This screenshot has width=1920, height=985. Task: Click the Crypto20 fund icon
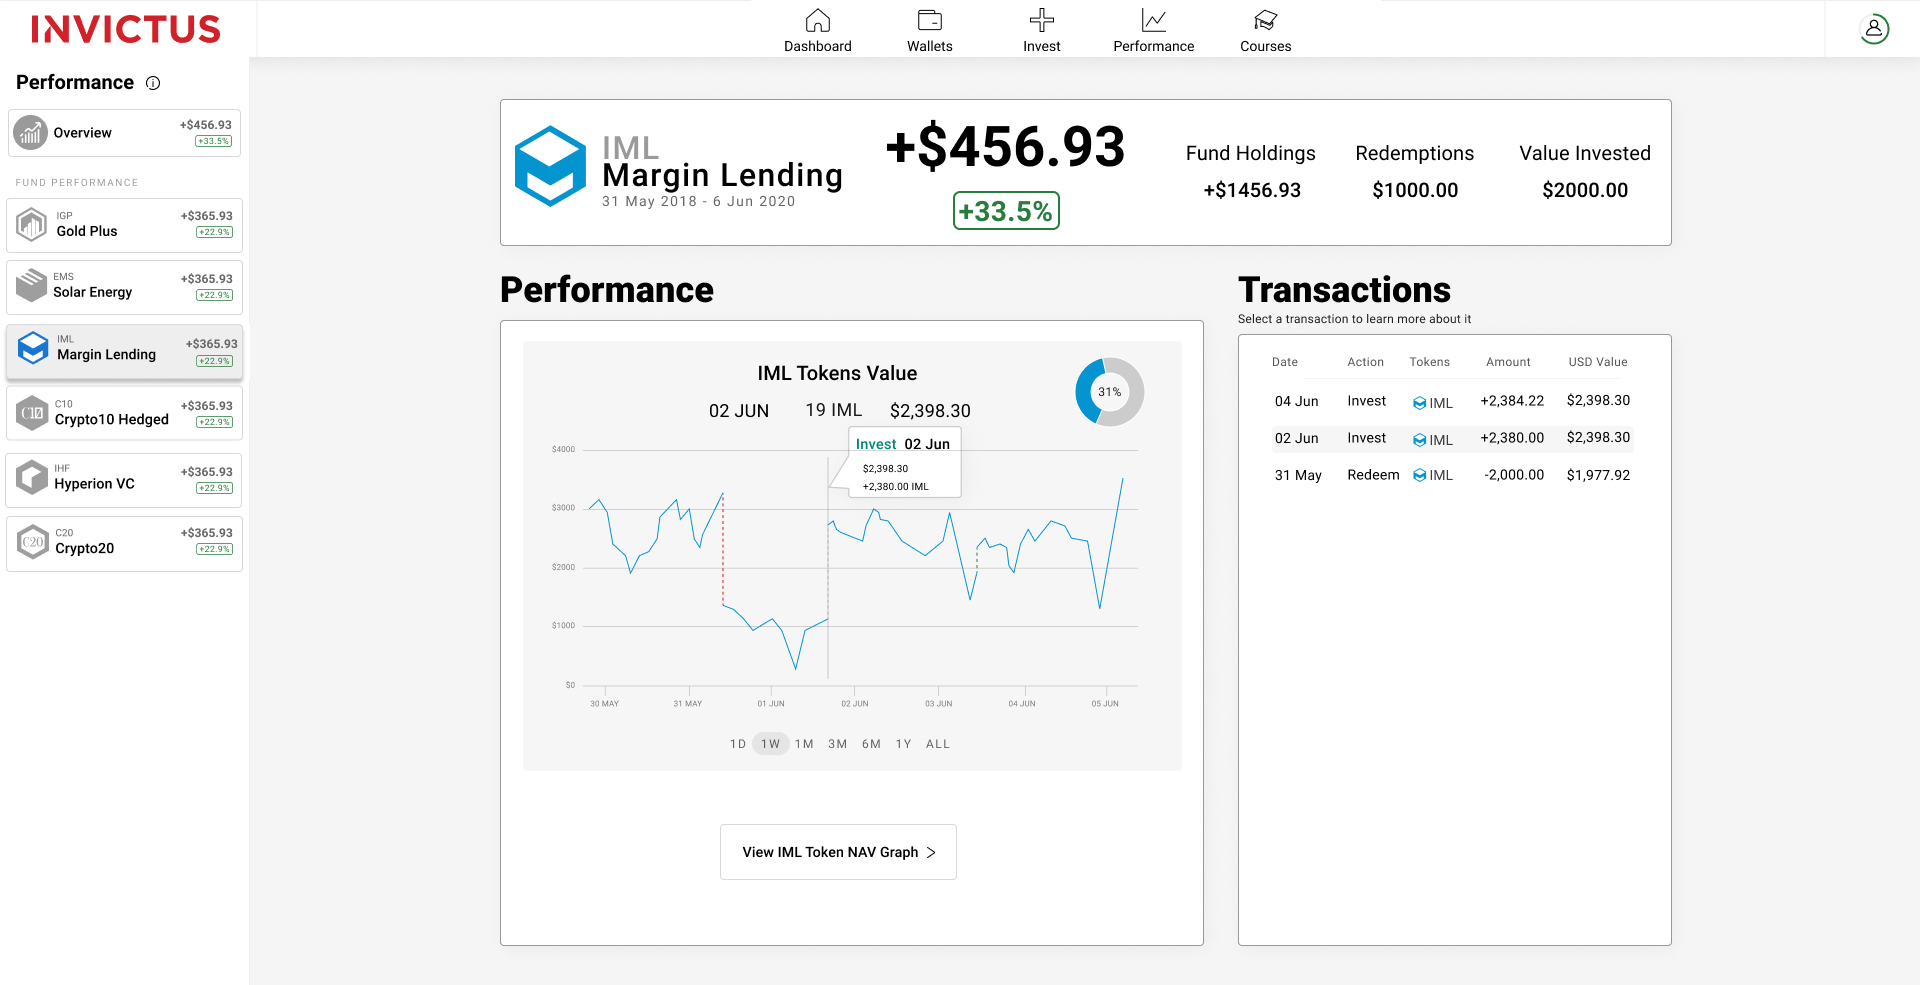click(33, 542)
